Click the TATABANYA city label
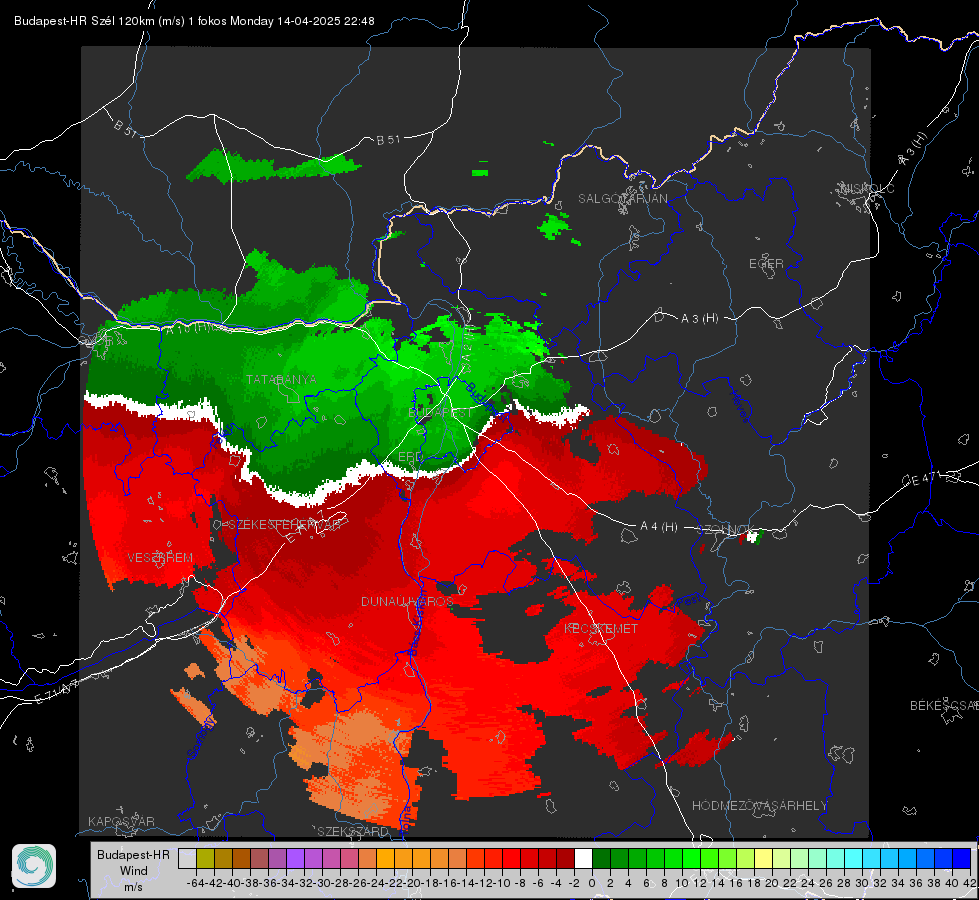This screenshot has width=979, height=900. pyautogui.click(x=281, y=380)
